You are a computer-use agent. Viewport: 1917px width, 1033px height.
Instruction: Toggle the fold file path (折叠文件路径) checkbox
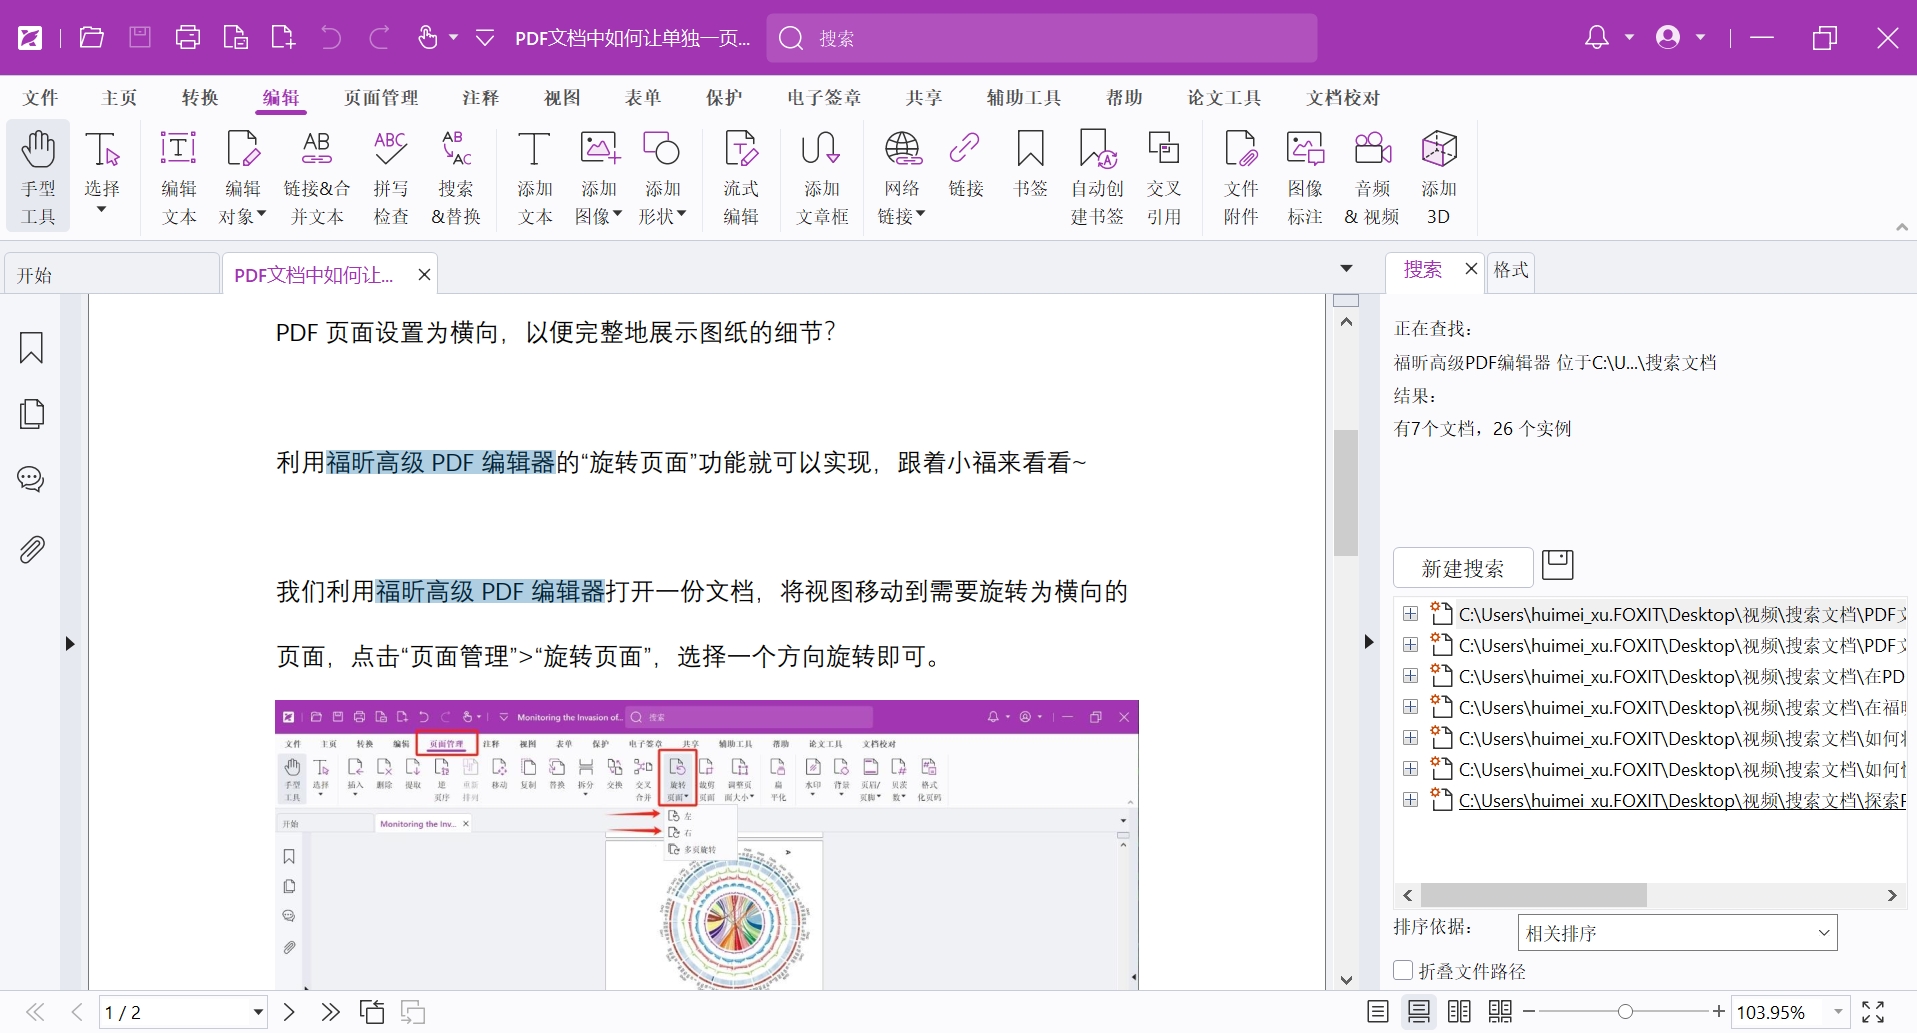coord(1403,970)
